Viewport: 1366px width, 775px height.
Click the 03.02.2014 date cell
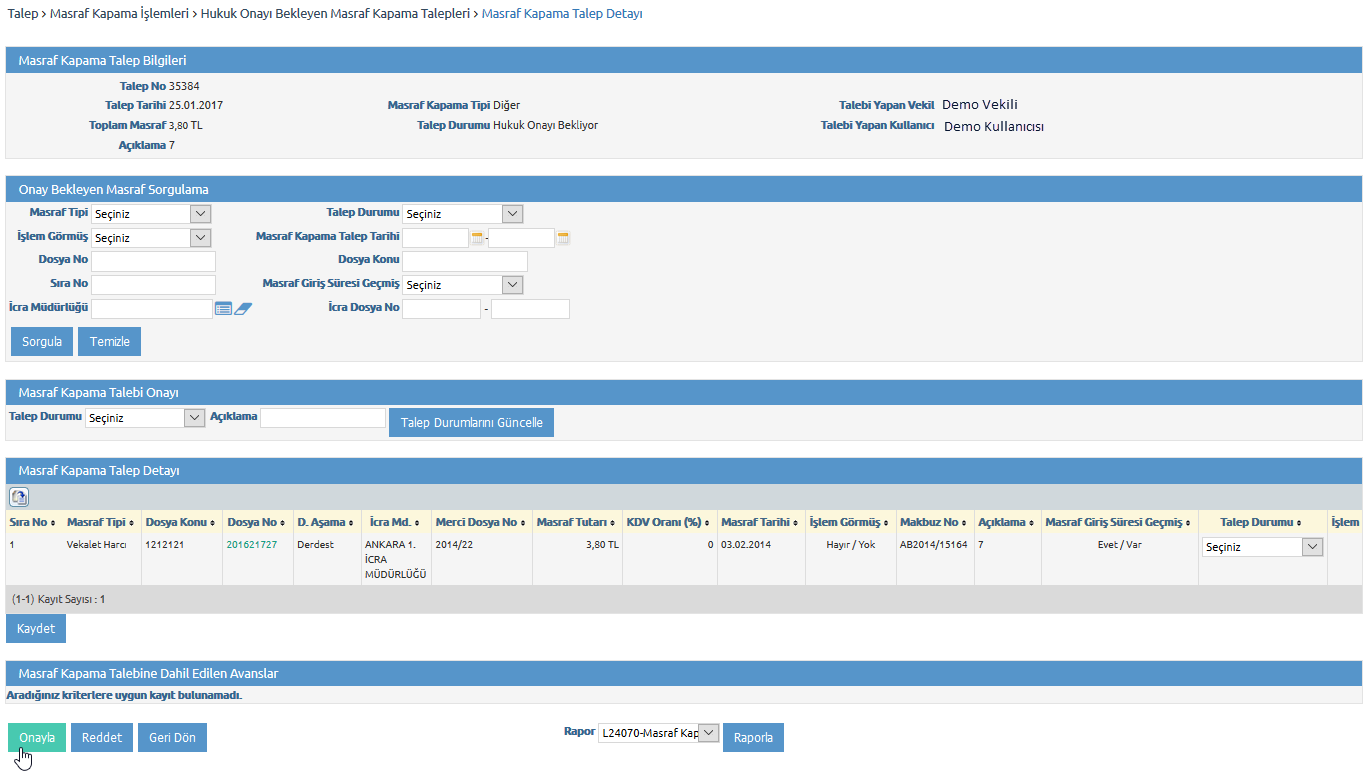746,544
